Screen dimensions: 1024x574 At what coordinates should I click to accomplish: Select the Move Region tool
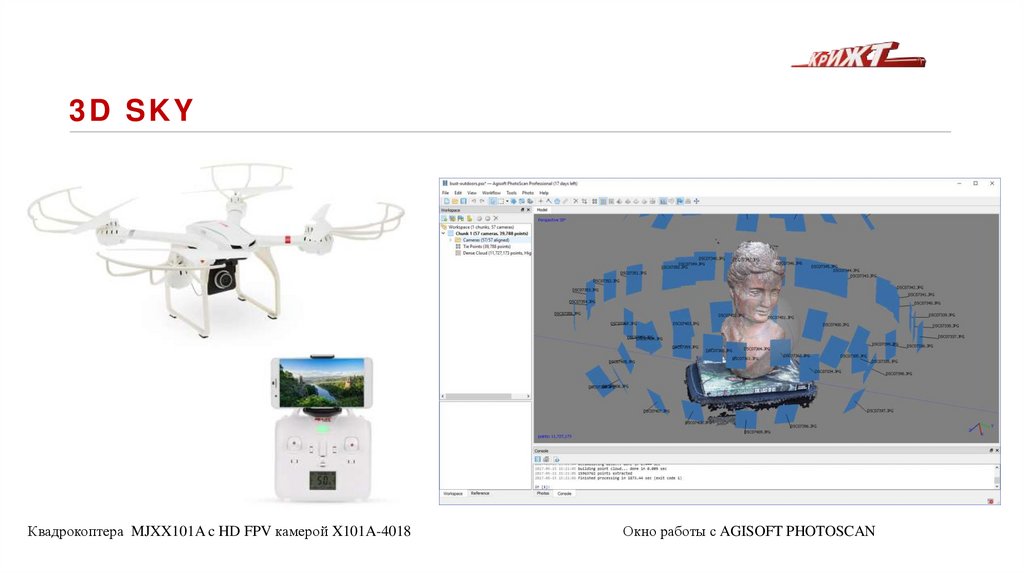513,201
